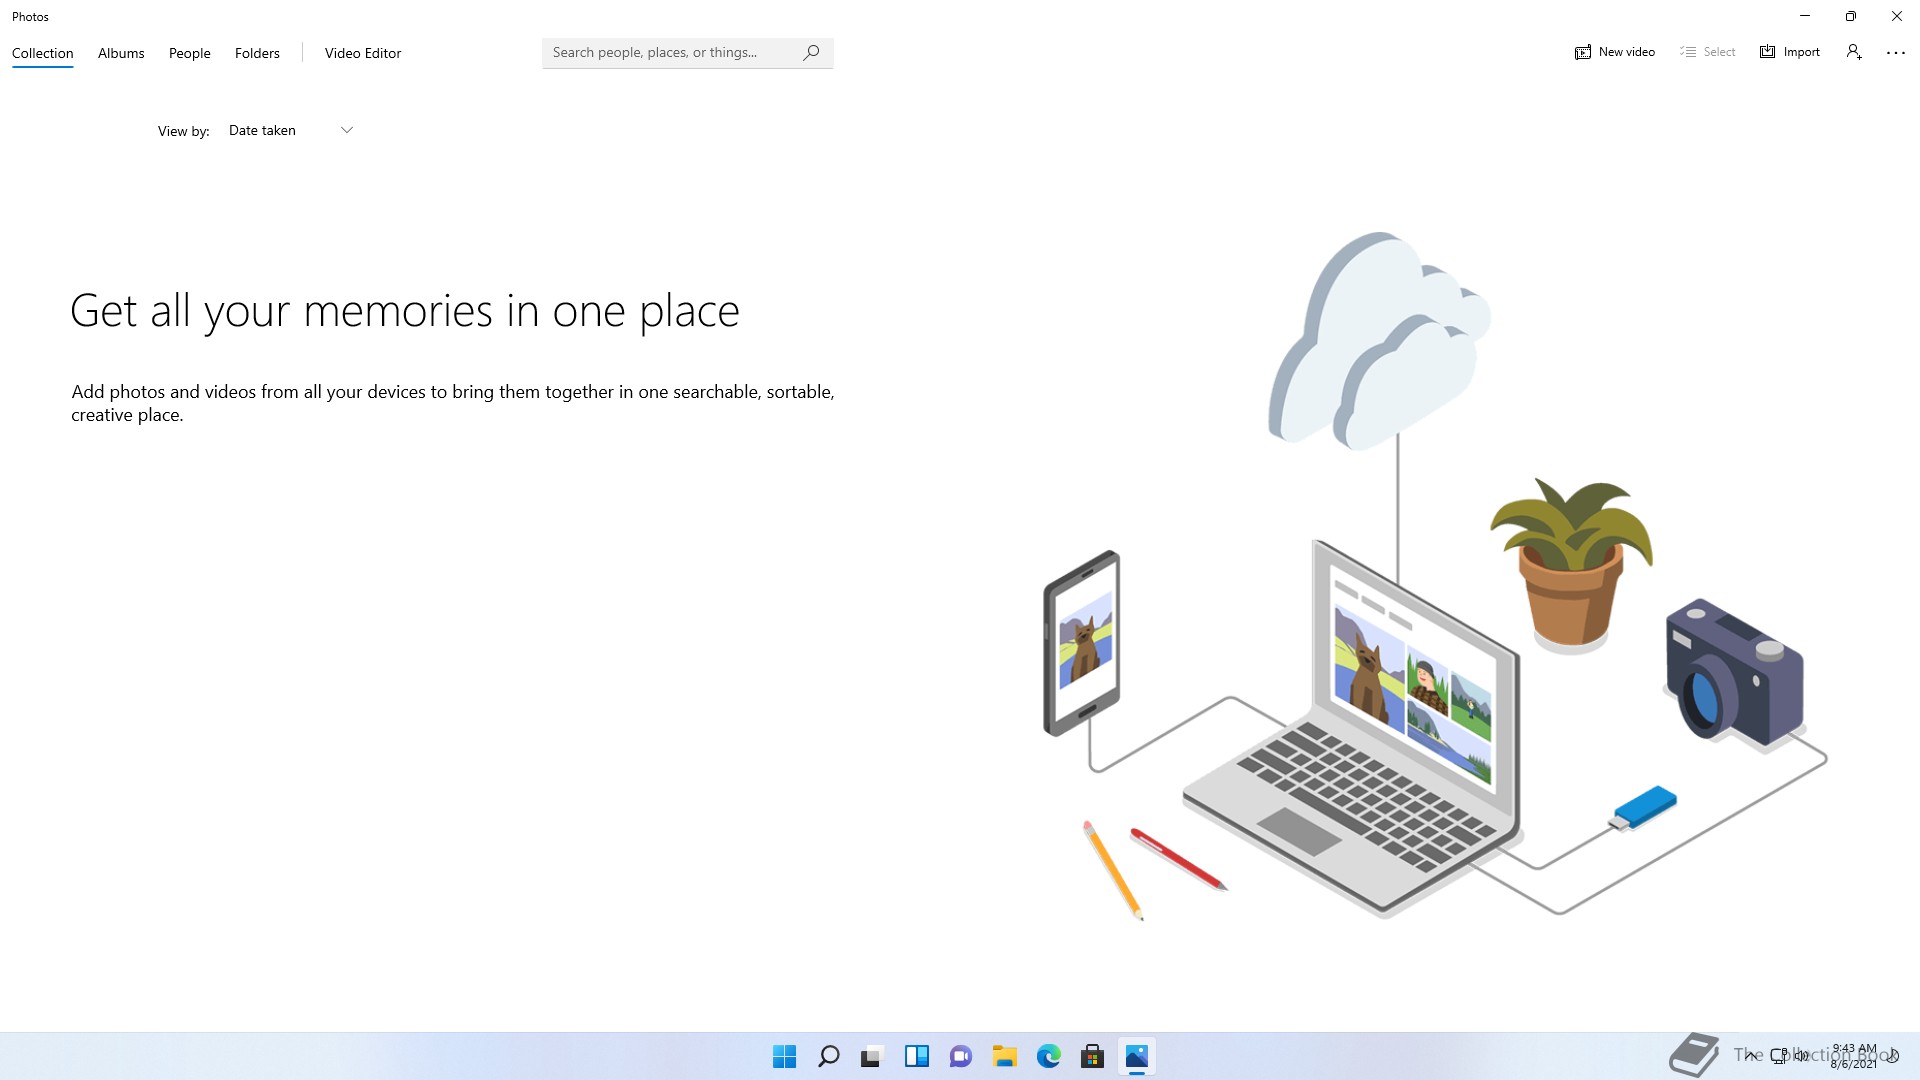This screenshot has height=1080, width=1920.
Task: Open the Video Editor tab
Action: pyautogui.click(x=362, y=53)
